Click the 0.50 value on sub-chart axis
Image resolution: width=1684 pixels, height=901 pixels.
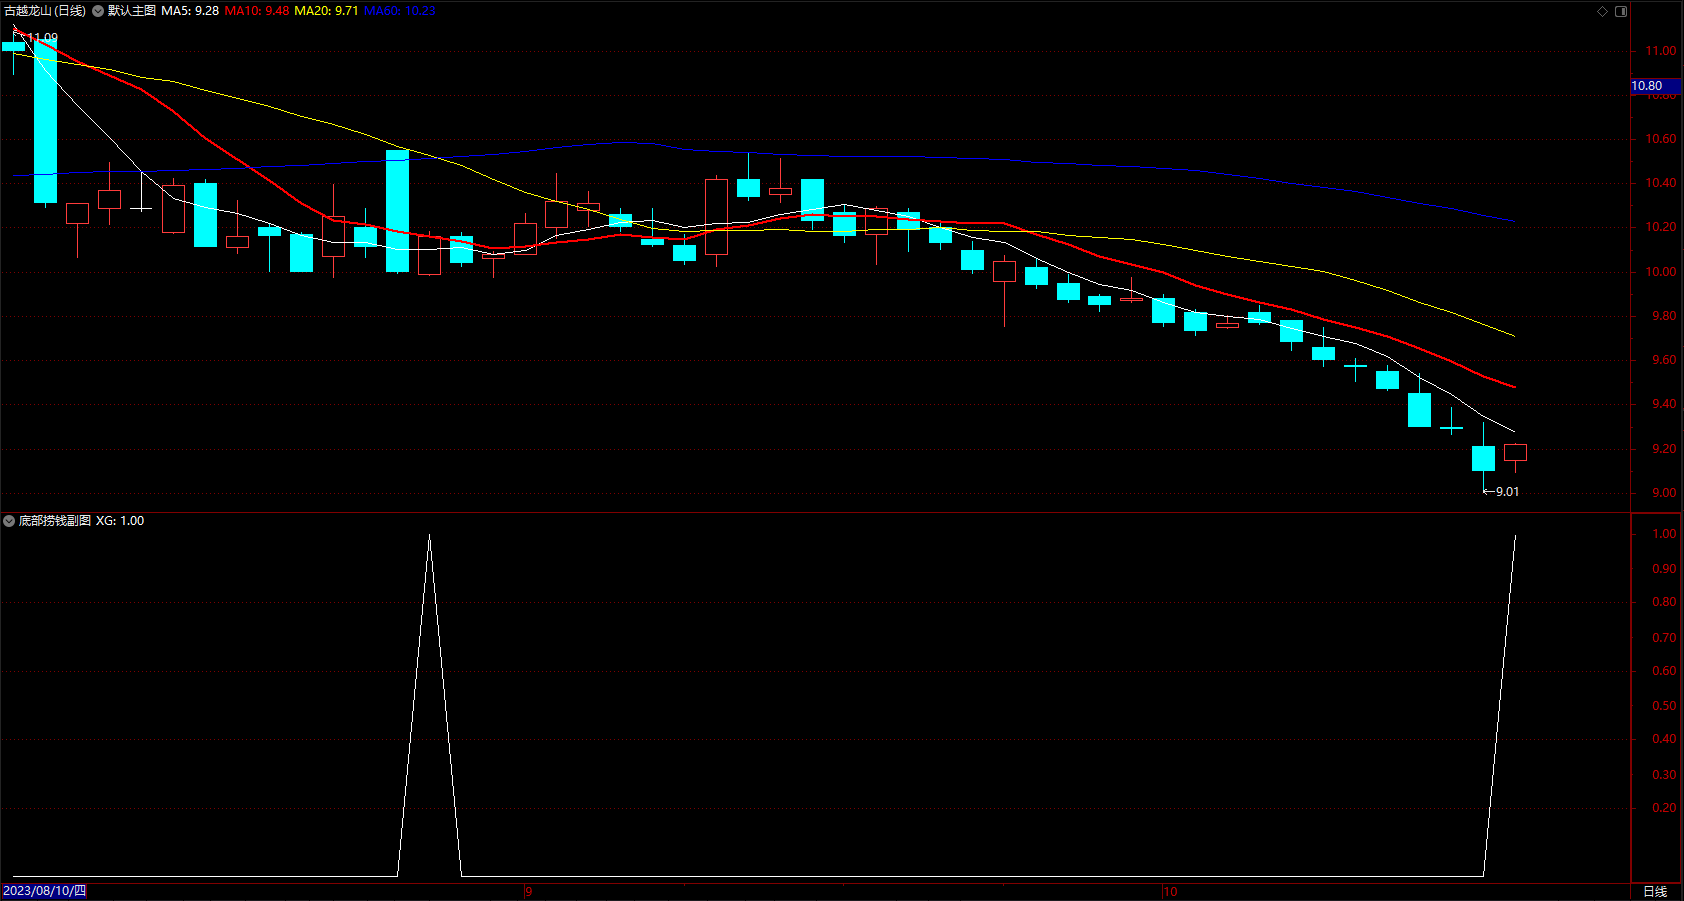(1664, 706)
